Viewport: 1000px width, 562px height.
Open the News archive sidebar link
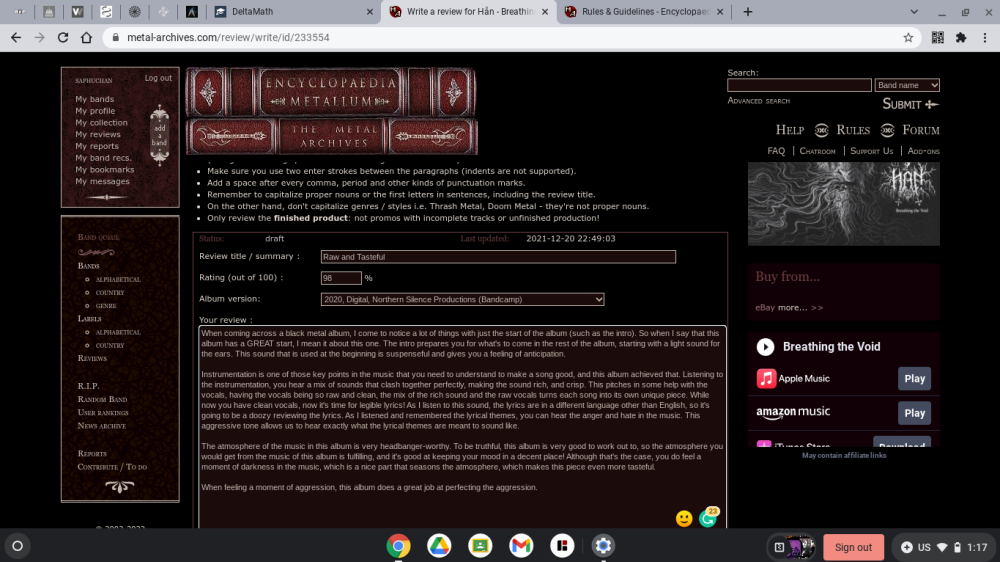coord(101,425)
